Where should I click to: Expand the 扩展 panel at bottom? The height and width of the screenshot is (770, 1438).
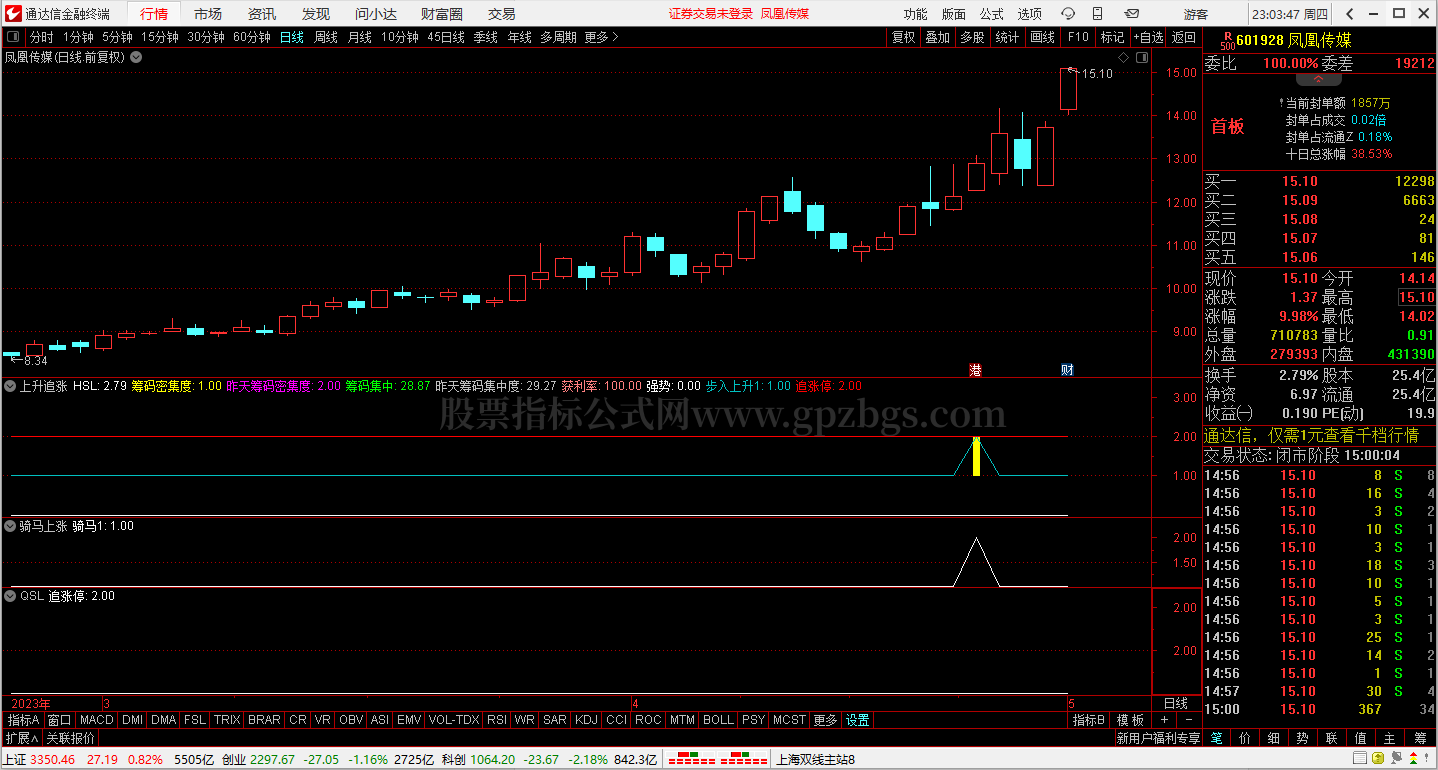(x=21, y=738)
